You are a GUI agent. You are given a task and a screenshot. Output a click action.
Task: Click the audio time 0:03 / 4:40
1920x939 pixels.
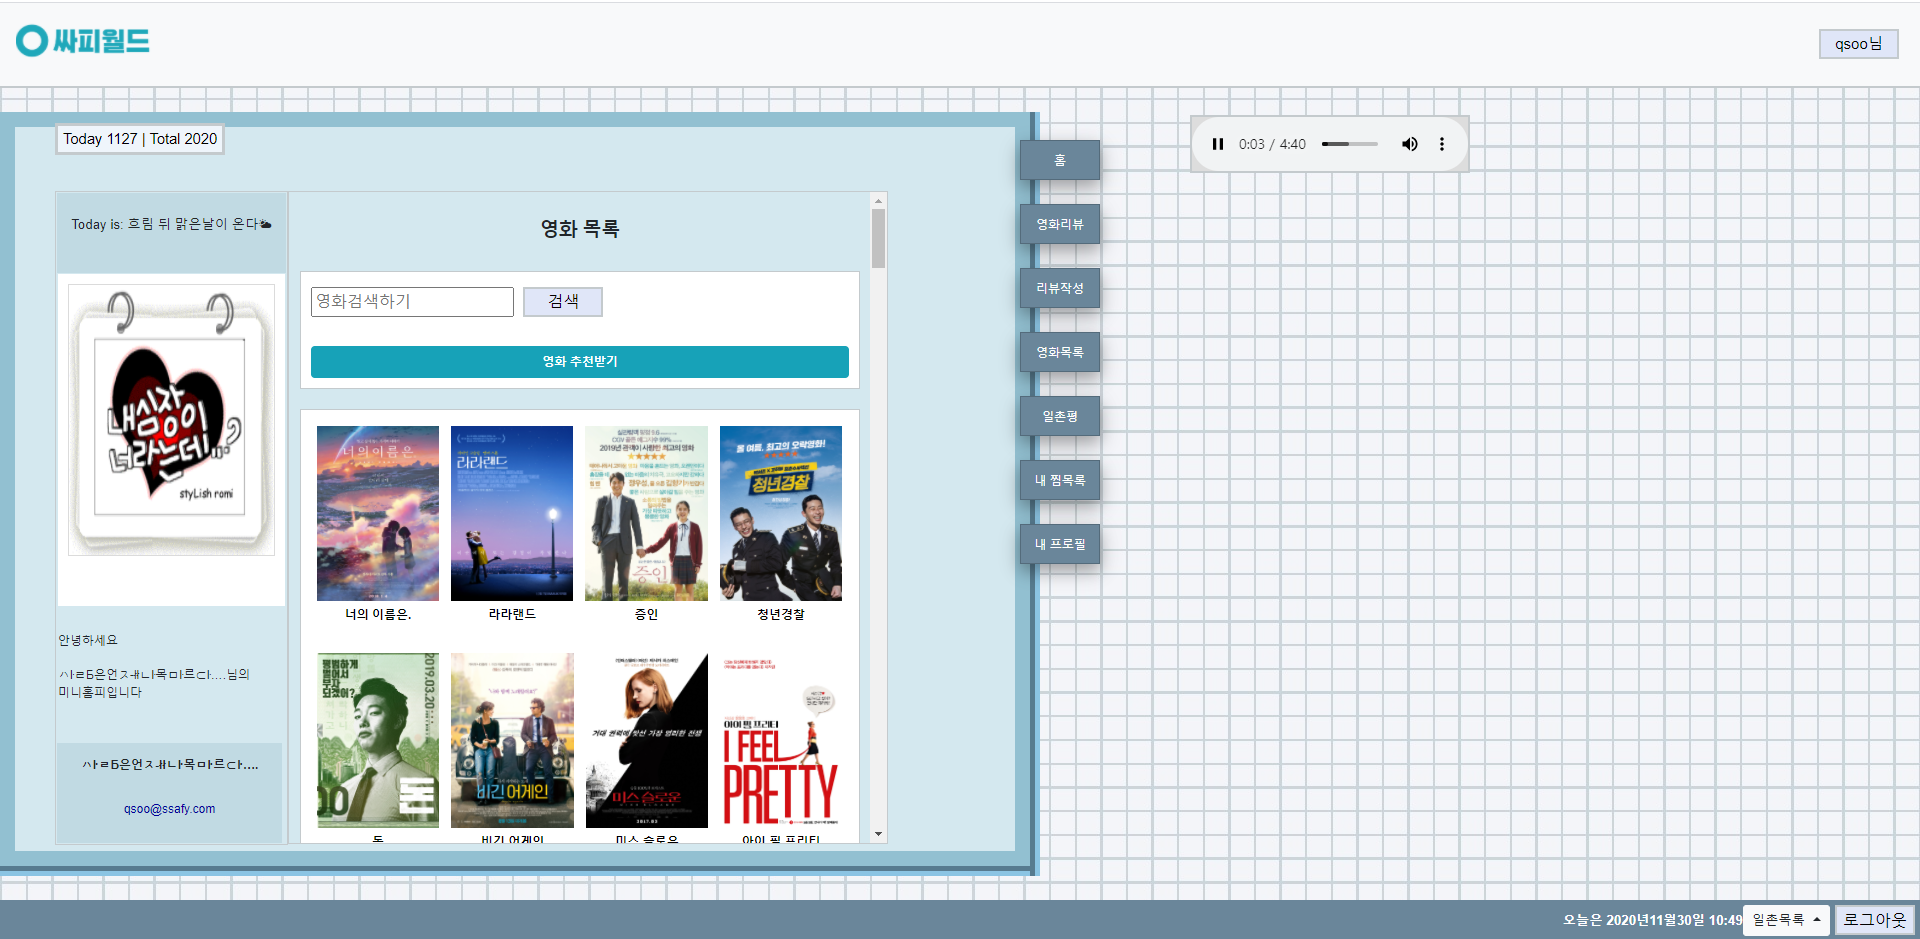tap(1272, 144)
